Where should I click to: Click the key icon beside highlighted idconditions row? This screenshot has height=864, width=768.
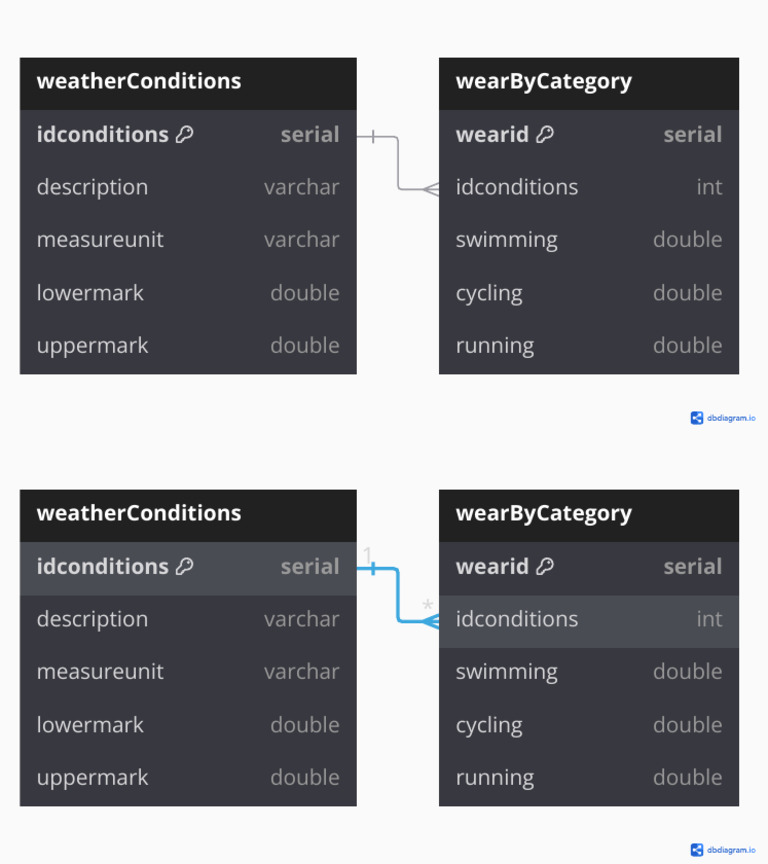point(185,566)
